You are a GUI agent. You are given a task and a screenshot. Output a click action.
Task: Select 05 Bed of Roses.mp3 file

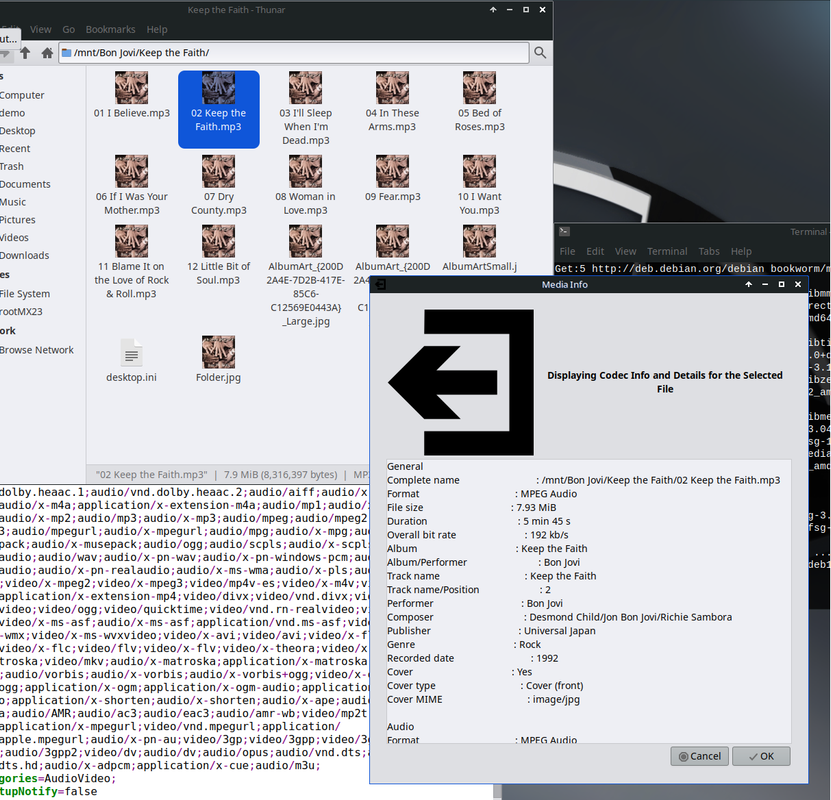tap(480, 102)
